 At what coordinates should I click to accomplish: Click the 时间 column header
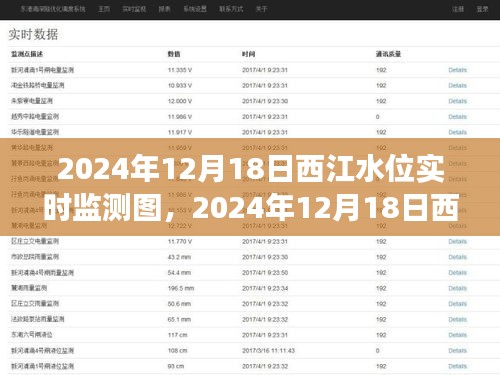click(x=249, y=54)
